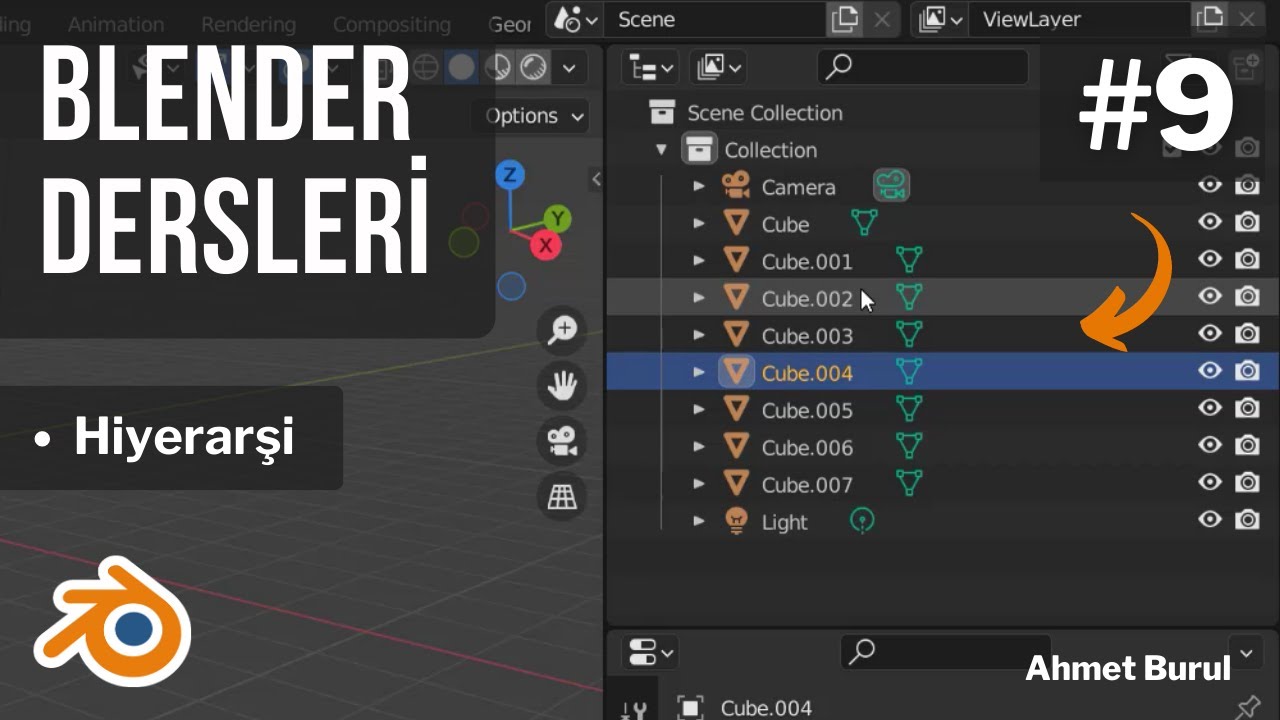Expand the Cube.002 row arrow
Image resolution: width=1280 pixels, height=720 pixels.
[699, 298]
